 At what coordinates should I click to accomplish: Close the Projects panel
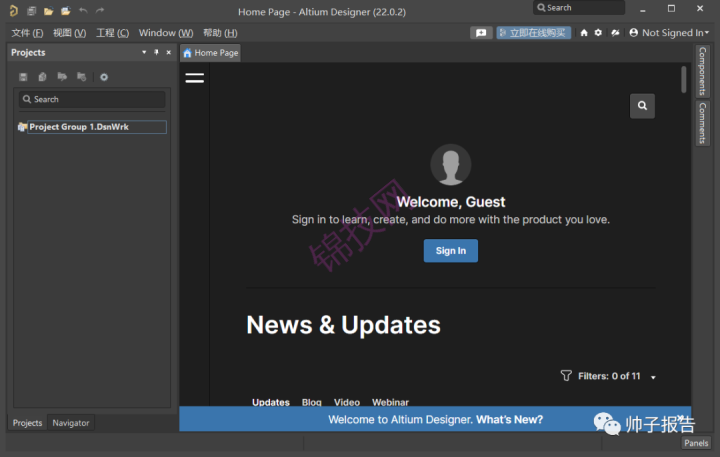point(169,52)
